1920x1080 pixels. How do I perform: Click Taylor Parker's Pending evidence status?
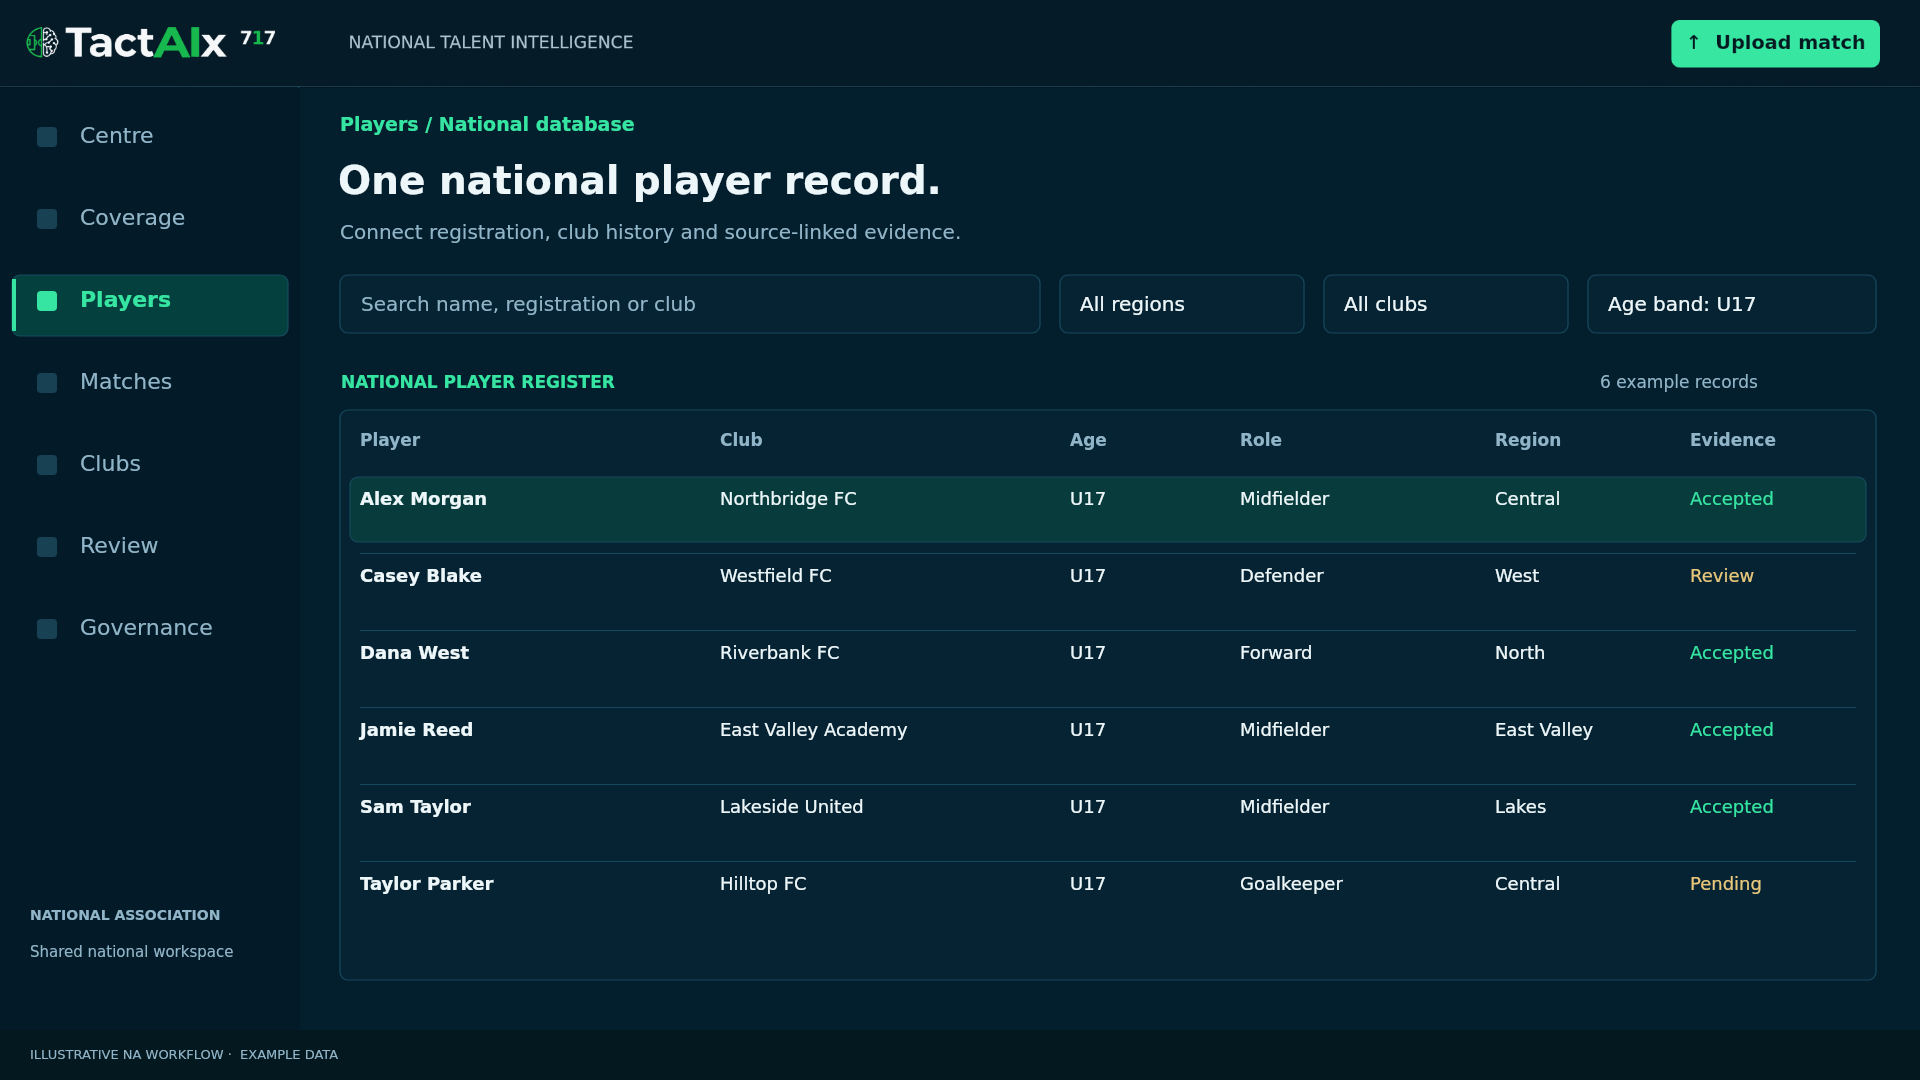coord(1725,884)
